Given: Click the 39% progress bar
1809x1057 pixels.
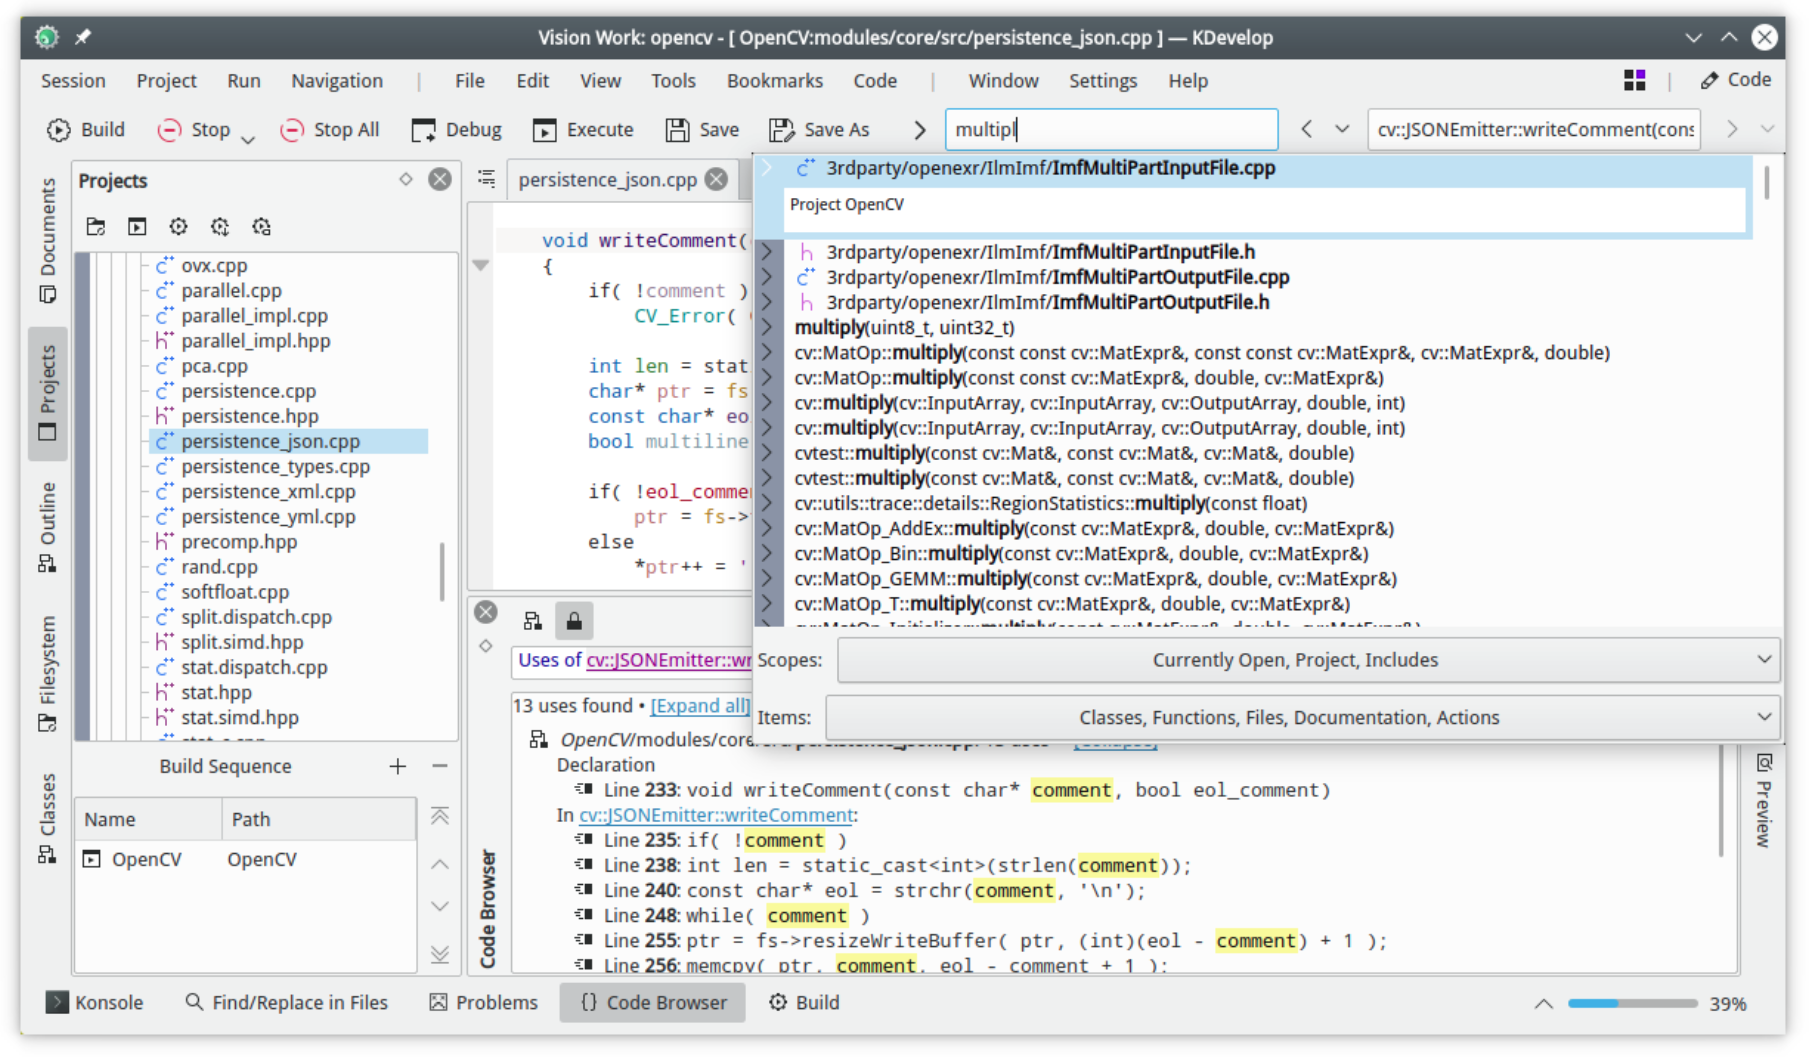Looking at the screenshot, I should point(1632,1003).
